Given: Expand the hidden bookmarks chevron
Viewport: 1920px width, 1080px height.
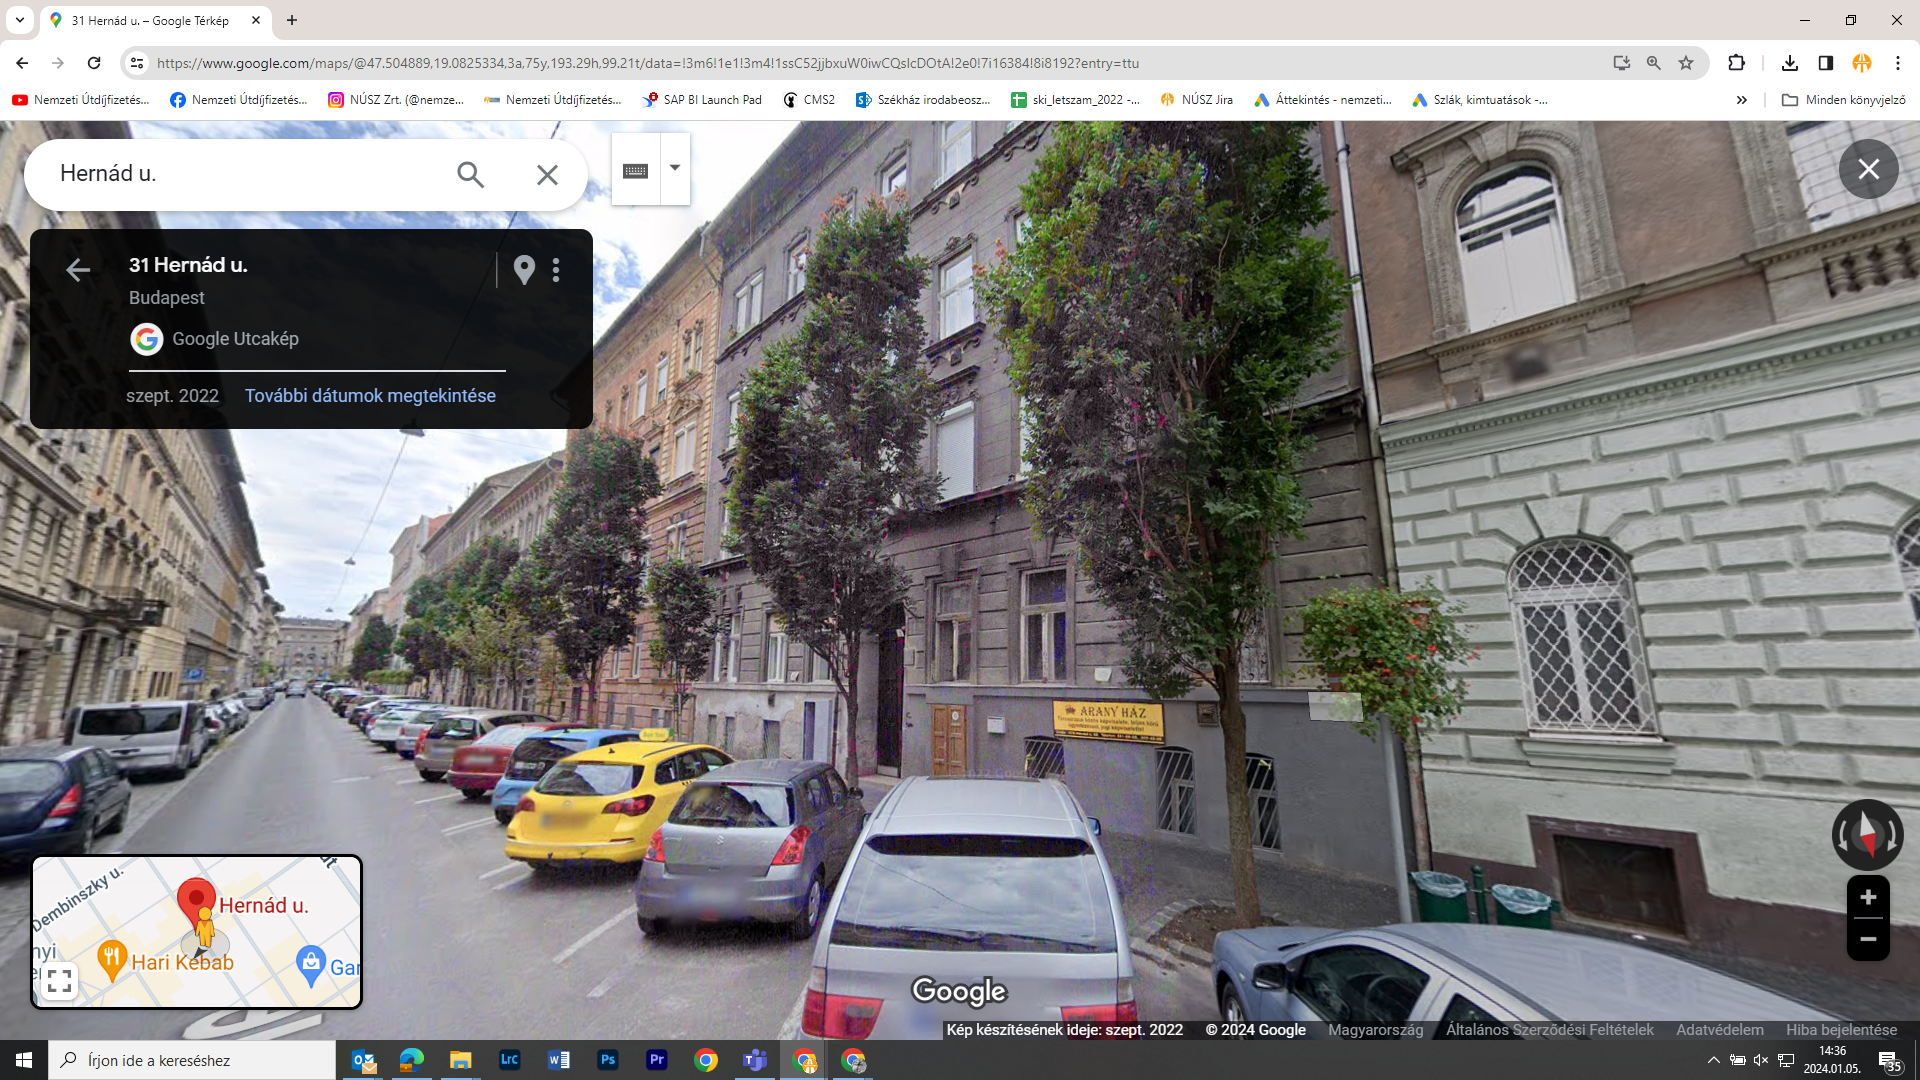Looking at the screenshot, I should coord(1741,100).
